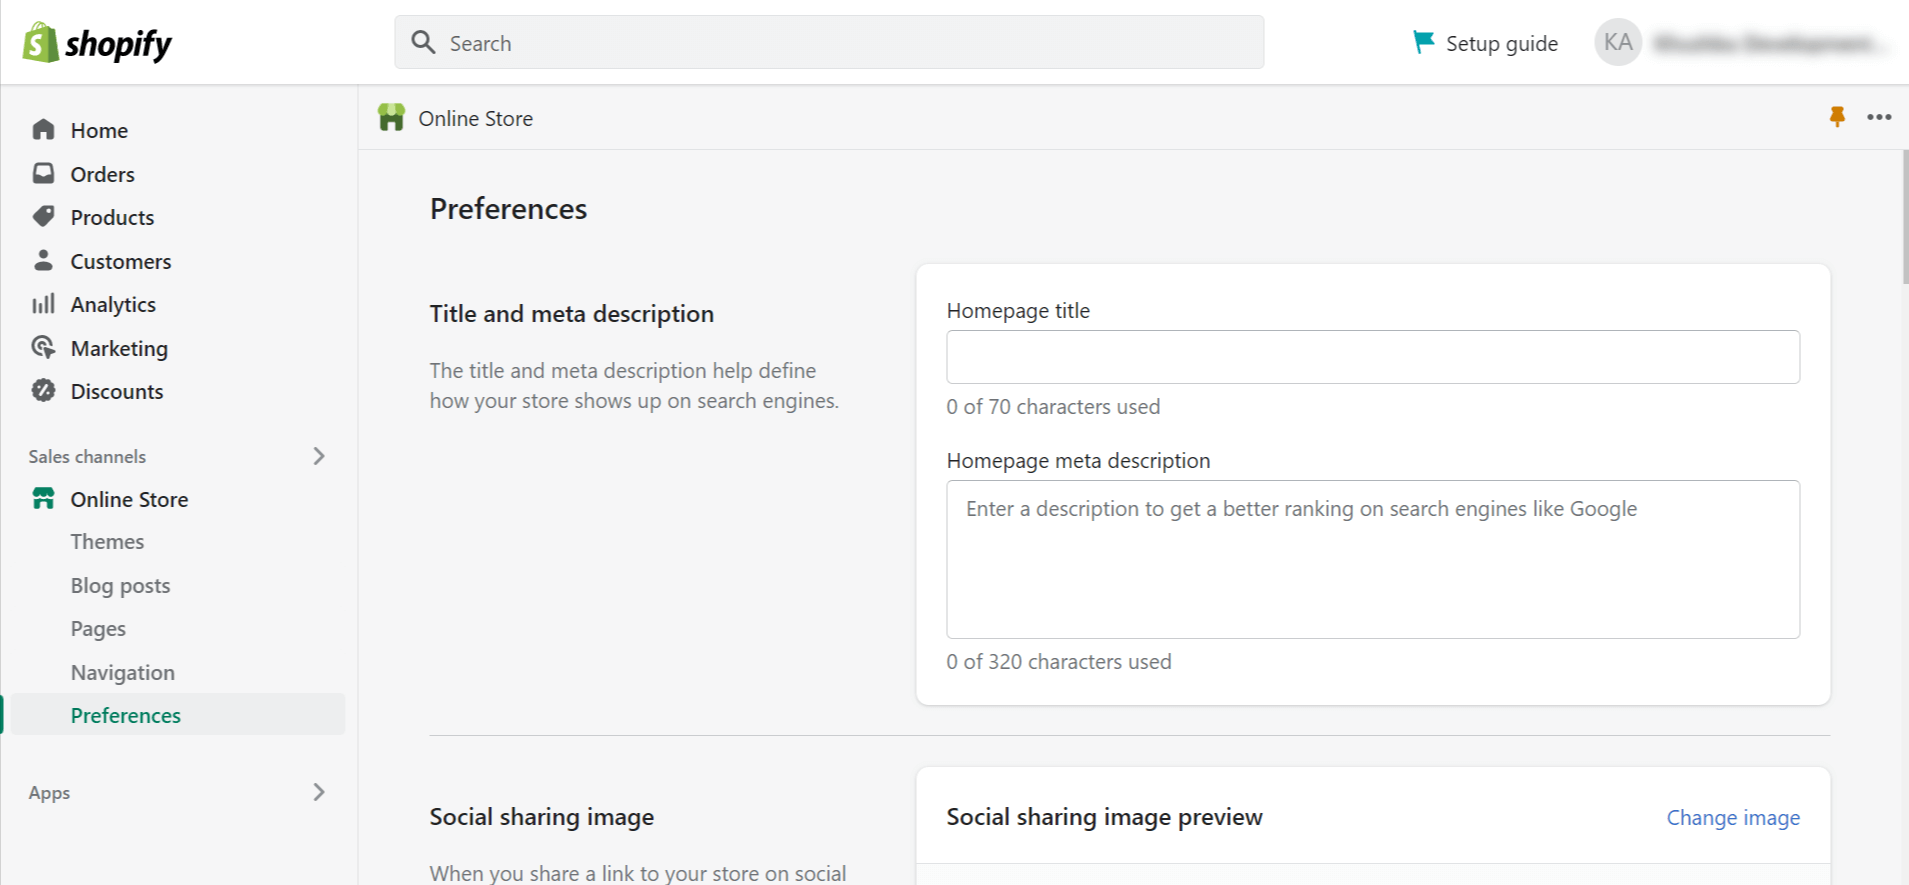Focus the Homepage title field
1909x885 pixels.
(x=1373, y=357)
